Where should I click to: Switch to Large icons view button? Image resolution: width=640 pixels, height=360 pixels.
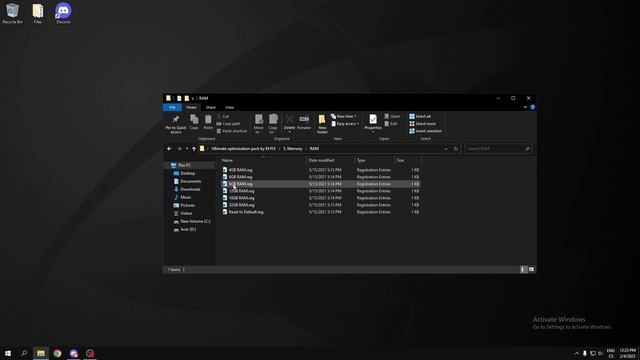[531, 269]
